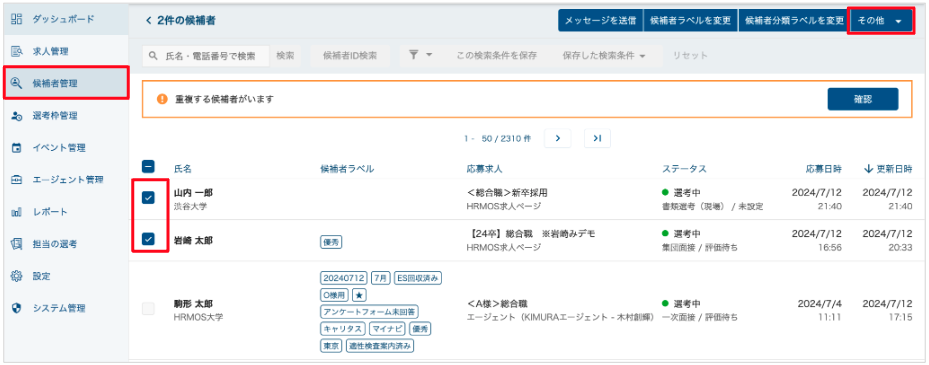Check the 駒形 太郎 row checkbox

pos(148,308)
